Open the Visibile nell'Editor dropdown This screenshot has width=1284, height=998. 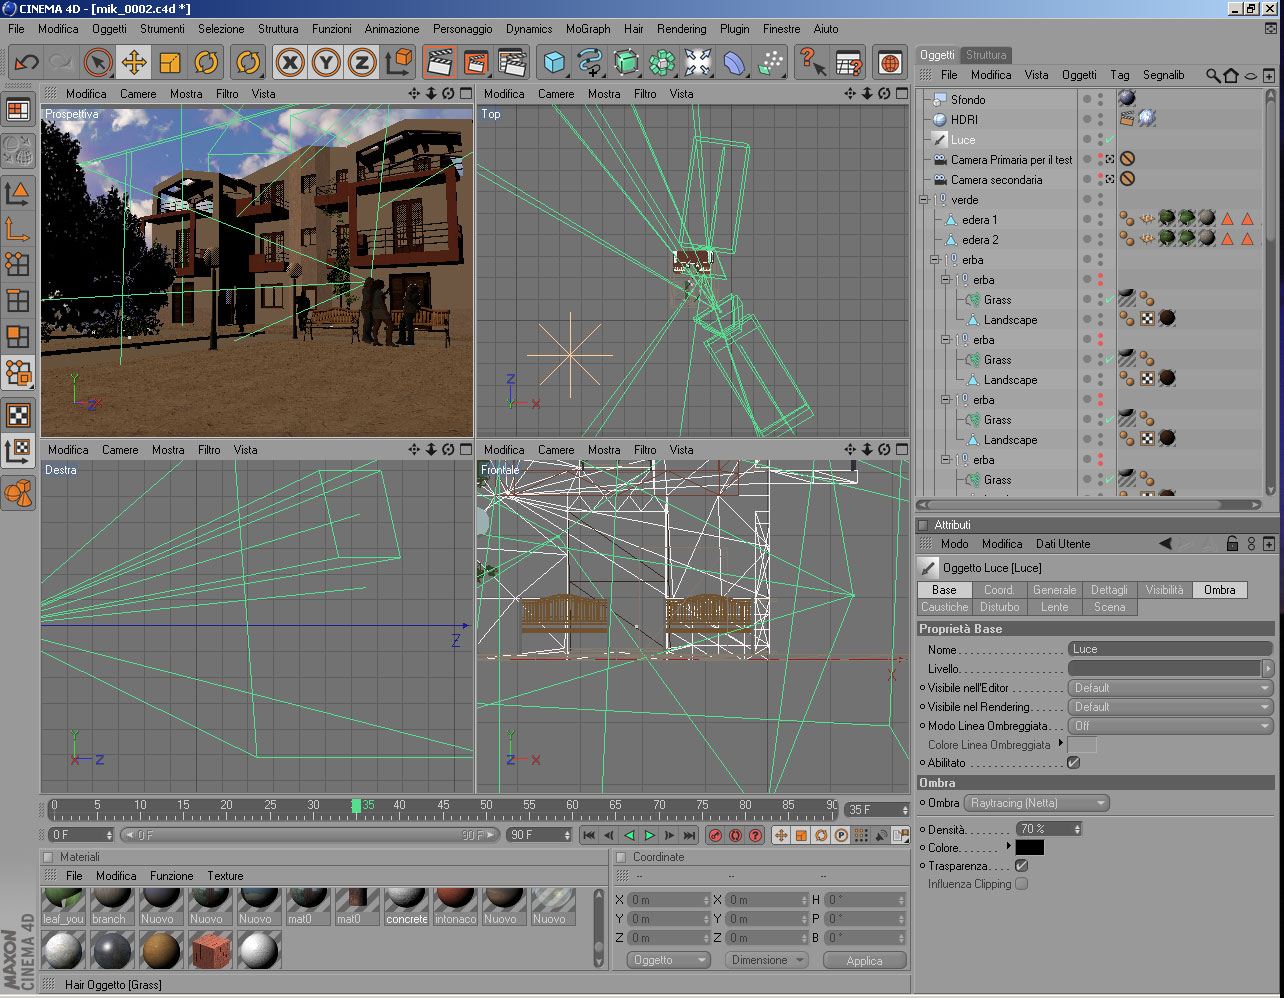click(1170, 688)
